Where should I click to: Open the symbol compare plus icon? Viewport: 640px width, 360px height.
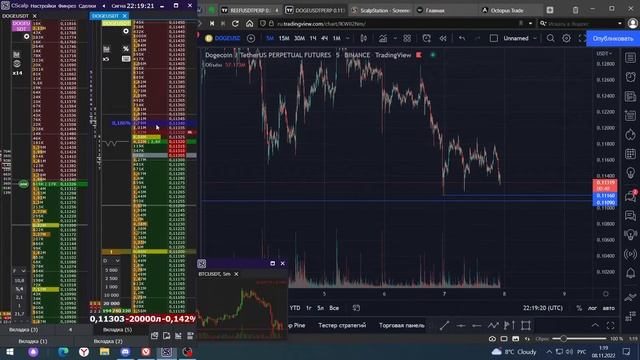point(251,38)
